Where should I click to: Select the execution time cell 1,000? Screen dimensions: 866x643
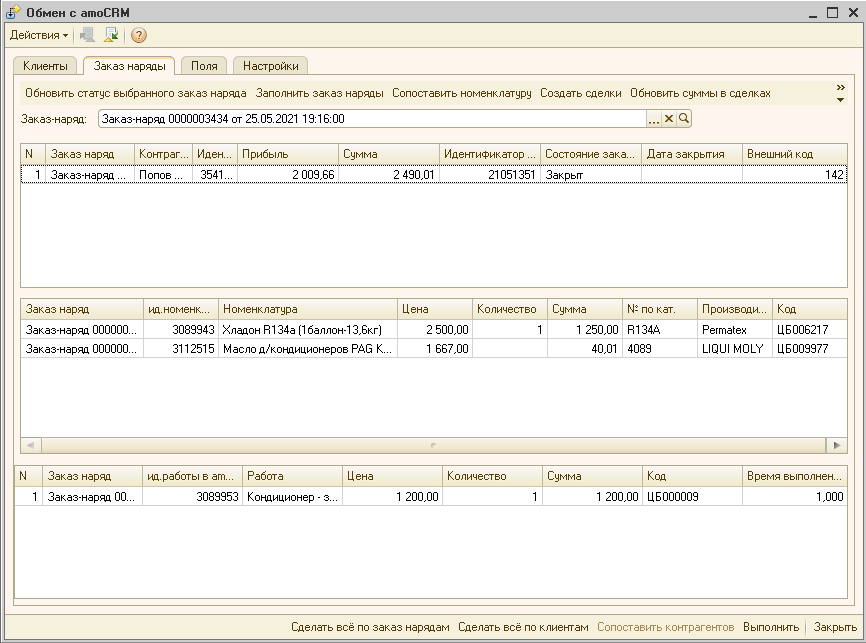(x=795, y=497)
